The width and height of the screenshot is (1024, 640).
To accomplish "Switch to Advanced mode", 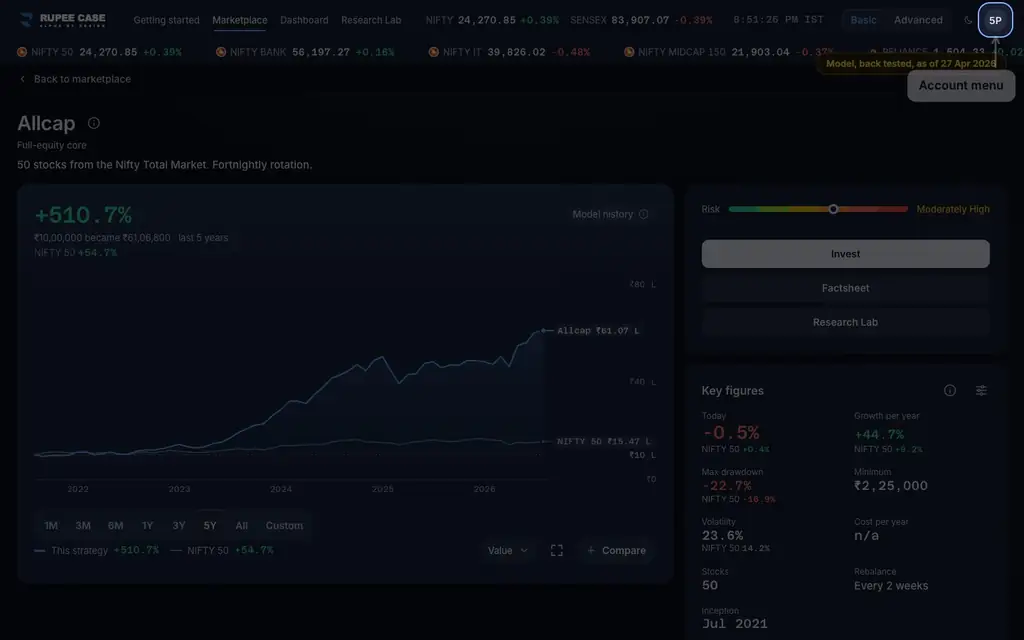I will (918, 20).
